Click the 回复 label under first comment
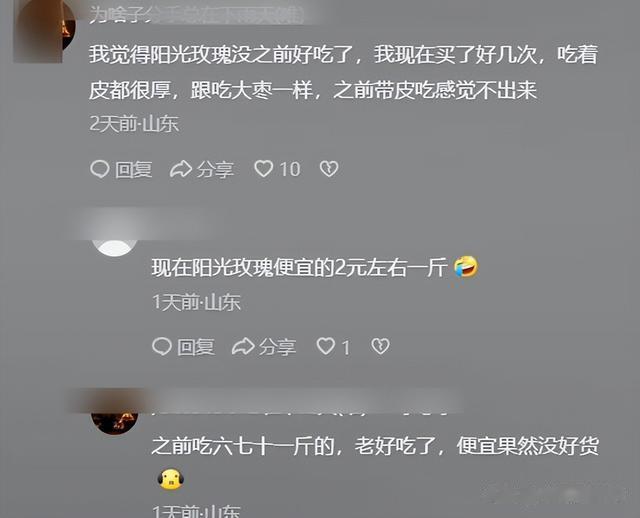This screenshot has width=640, height=518. 133,169
